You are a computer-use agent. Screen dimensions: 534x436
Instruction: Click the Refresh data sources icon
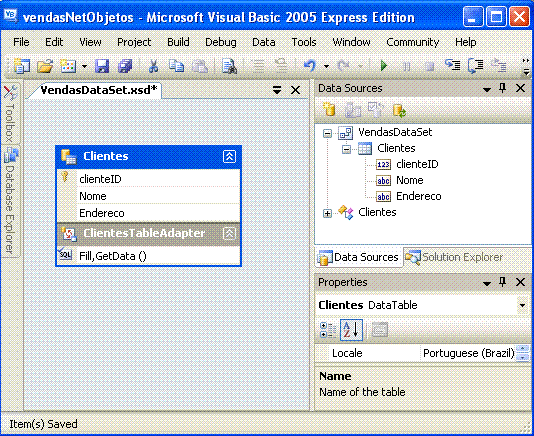399,110
